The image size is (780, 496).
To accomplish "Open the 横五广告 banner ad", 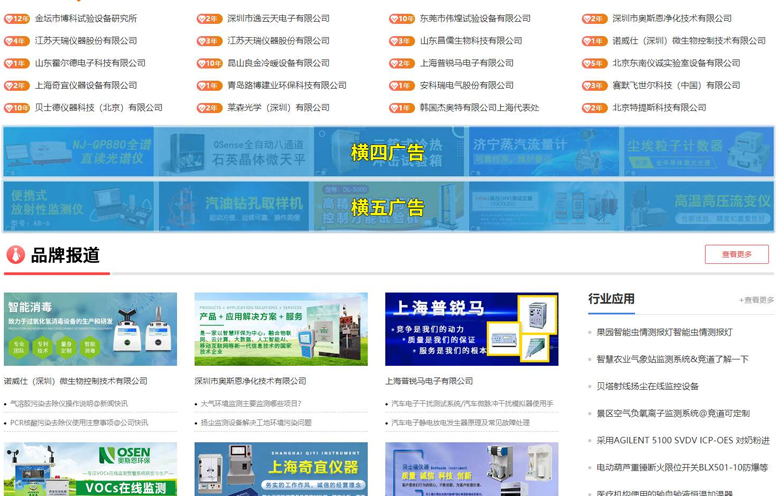I will pos(388,207).
